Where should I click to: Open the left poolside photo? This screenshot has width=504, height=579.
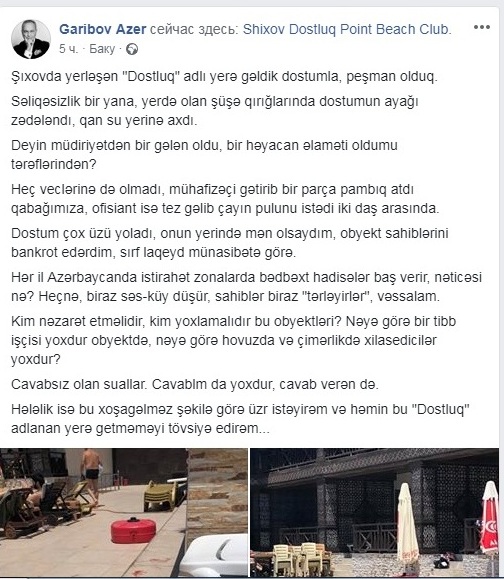coord(124,513)
